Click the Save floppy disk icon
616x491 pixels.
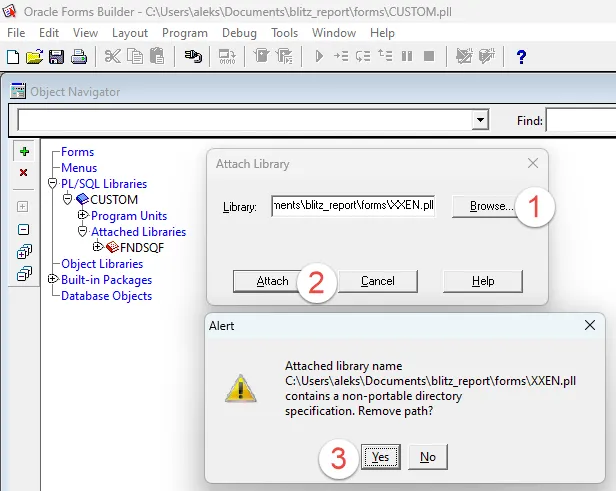tap(57, 57)
